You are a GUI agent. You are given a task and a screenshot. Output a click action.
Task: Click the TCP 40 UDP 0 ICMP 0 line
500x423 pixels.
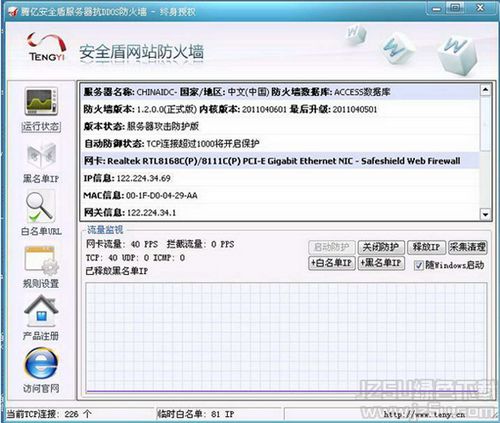click(x=135, y=258)
